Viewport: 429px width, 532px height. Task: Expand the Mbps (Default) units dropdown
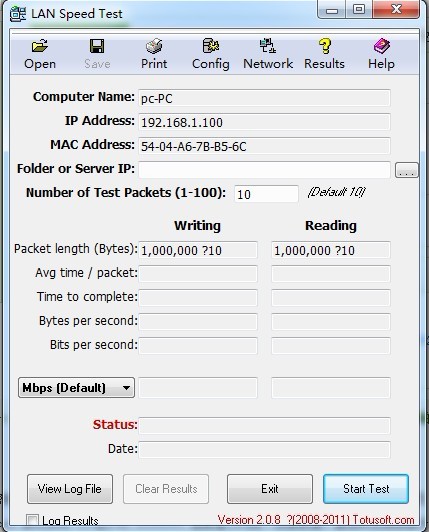coord(76,387)
